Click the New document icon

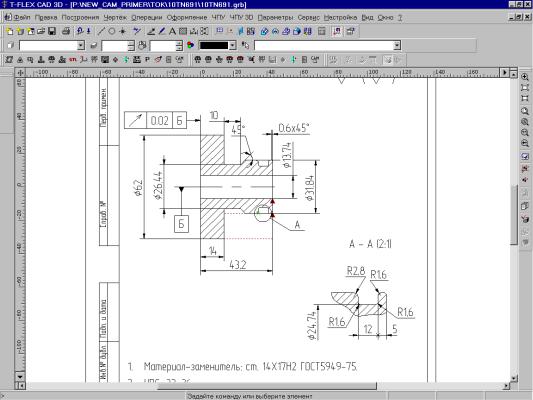tap(10, 32)
